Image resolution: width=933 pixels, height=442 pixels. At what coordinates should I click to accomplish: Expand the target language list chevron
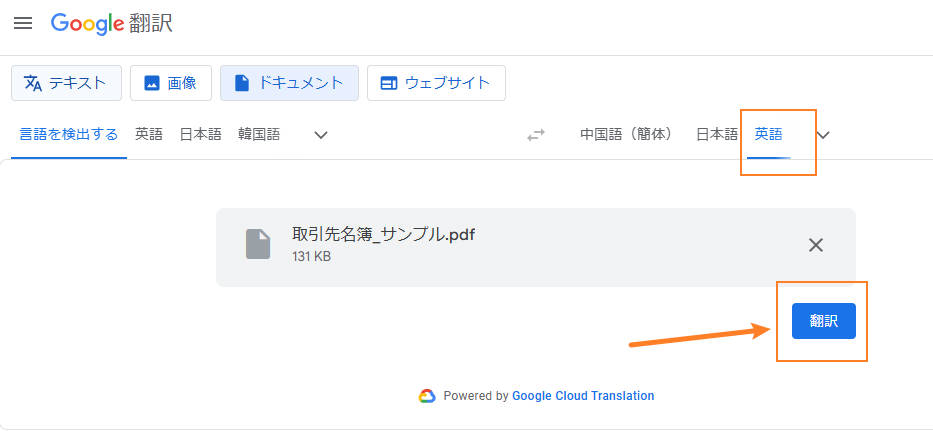823,135
